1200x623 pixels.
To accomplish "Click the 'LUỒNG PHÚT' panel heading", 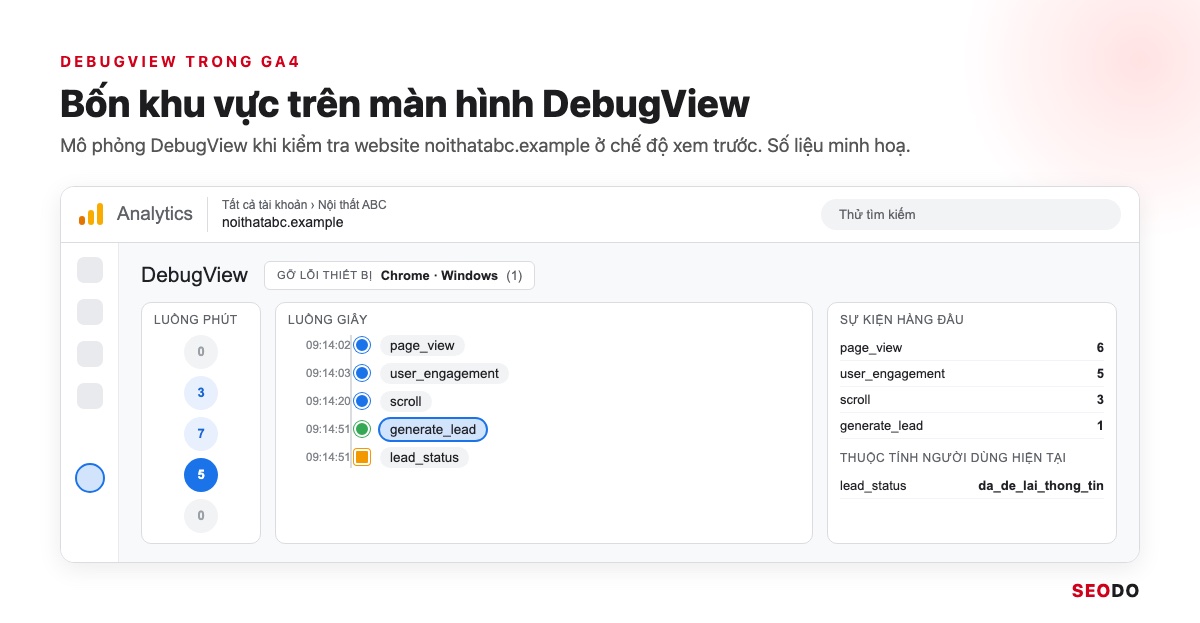I will (x=196, y=320).
